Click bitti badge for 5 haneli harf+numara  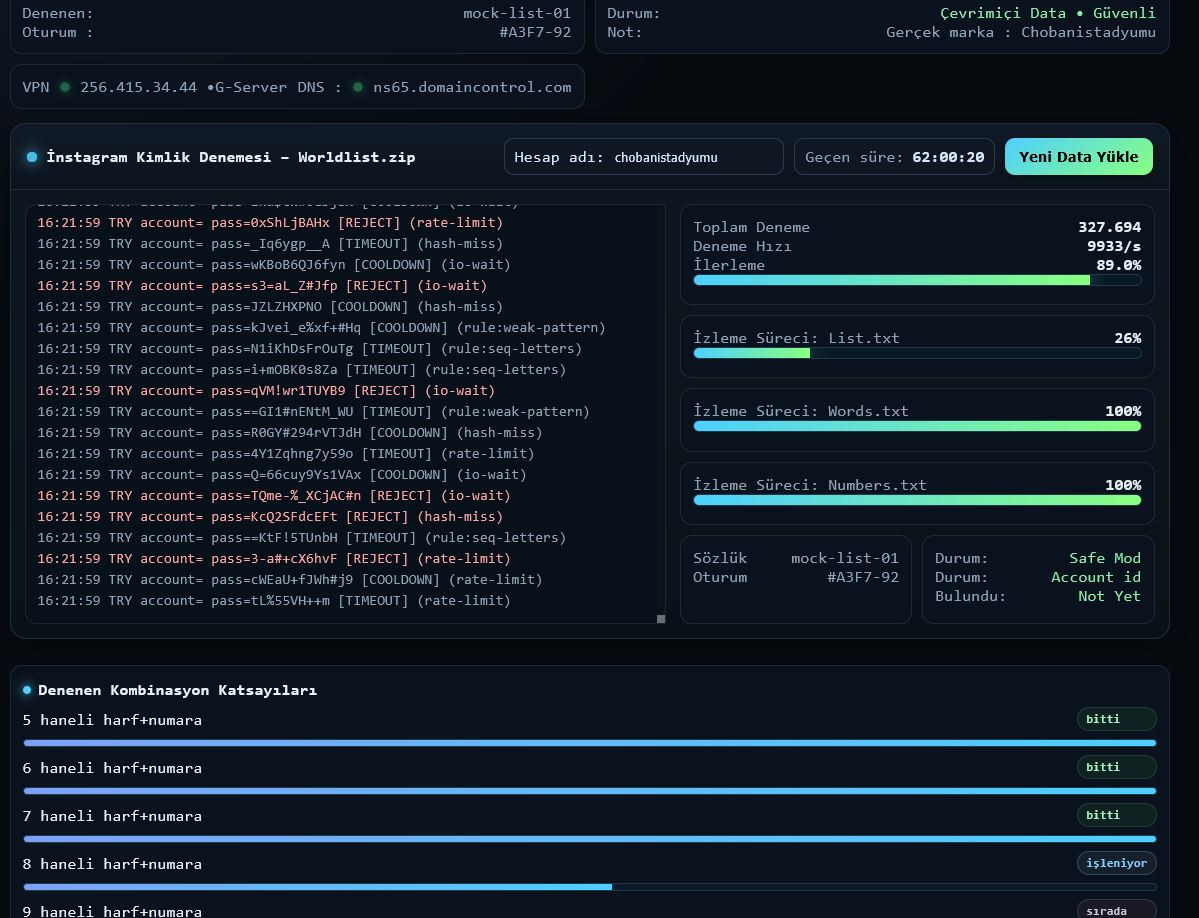click(x=1116, y=719)
